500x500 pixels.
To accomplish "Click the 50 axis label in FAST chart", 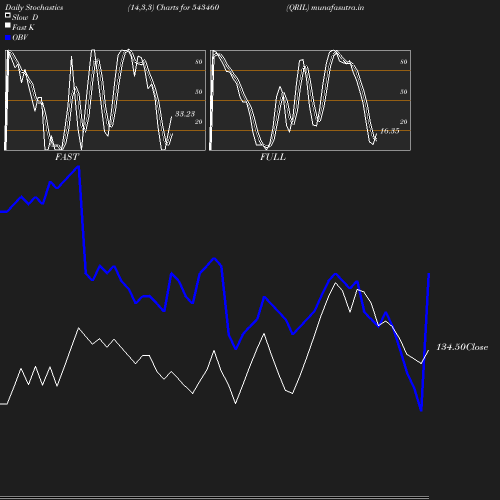I will click(x=199, y=92).
